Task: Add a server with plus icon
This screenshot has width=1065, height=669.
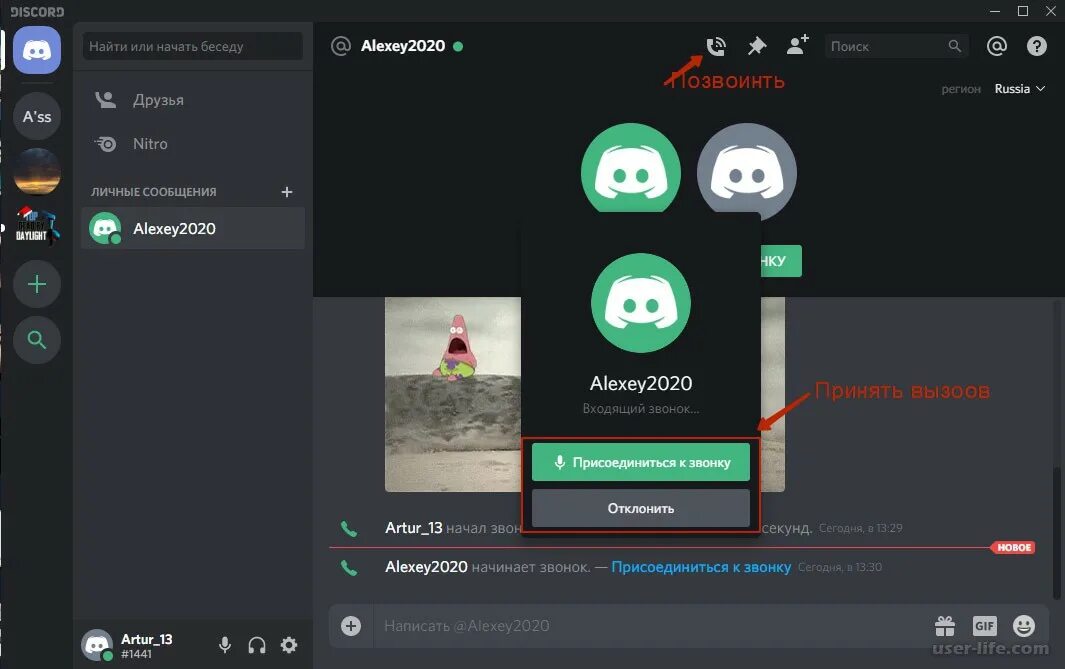Action: click(37, 284)
